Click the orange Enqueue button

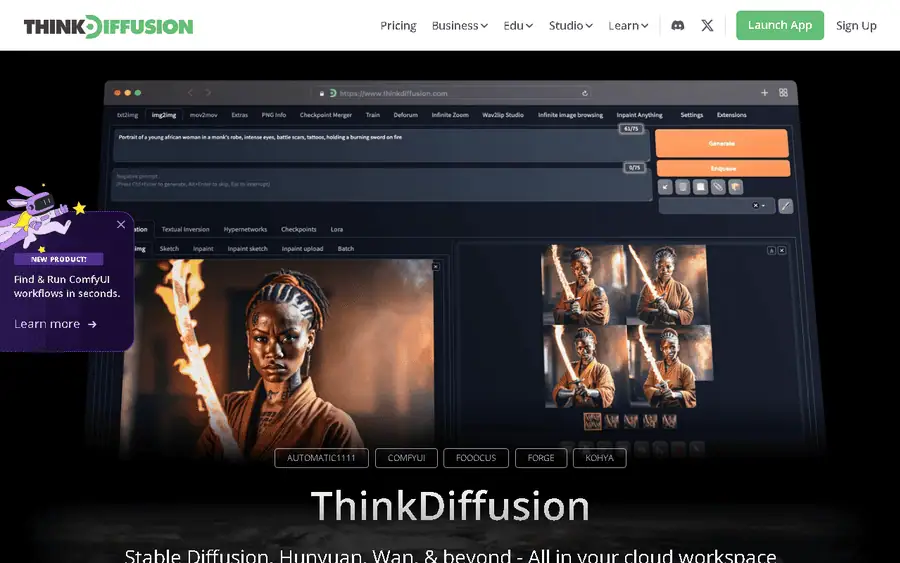point(723,168)
